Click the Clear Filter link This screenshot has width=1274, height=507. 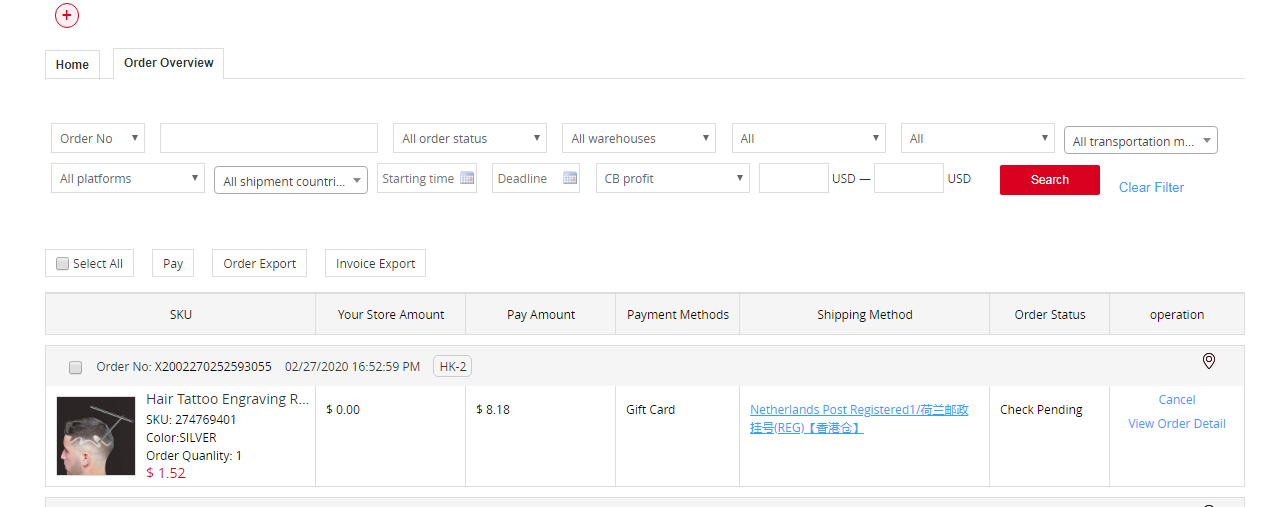(x=1151, y=187)
